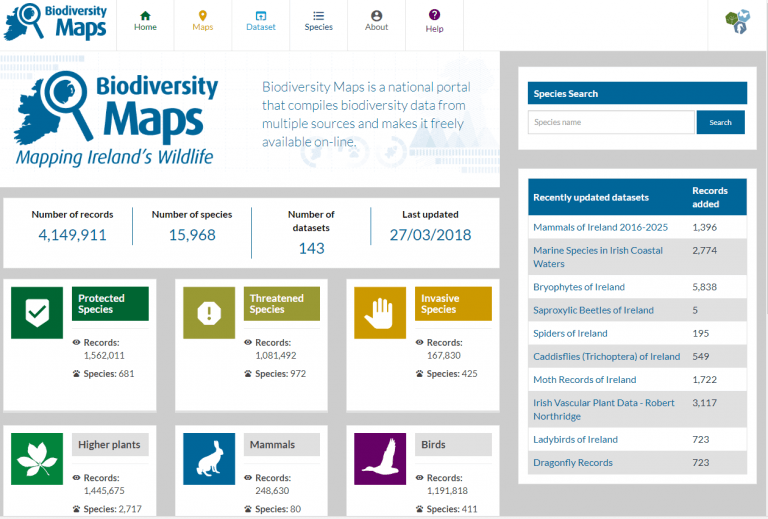This screenshot has height=519, width=768.
Task: Click the Help question mark icon
Action: click(434, 15)
